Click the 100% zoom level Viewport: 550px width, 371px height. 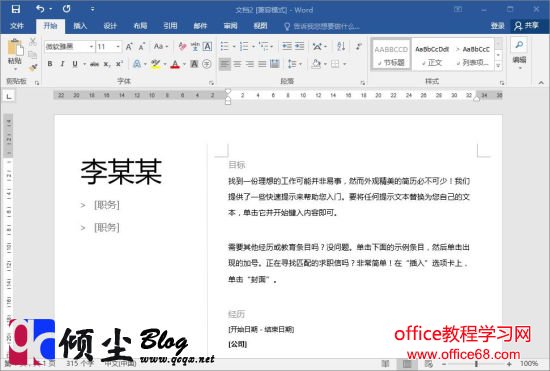click(x=529, y=364)
